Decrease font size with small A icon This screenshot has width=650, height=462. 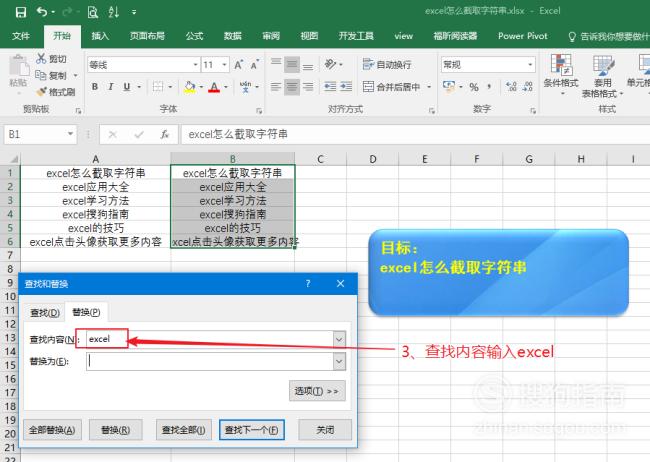pos(255,65)
